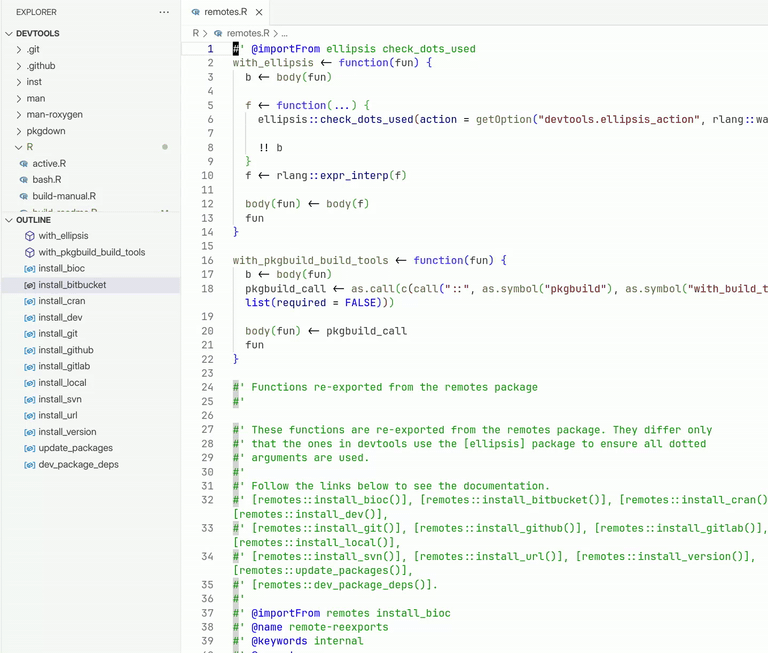Select install_dev outline entry
The image size is (768, 653).
(x=60, y=317)
